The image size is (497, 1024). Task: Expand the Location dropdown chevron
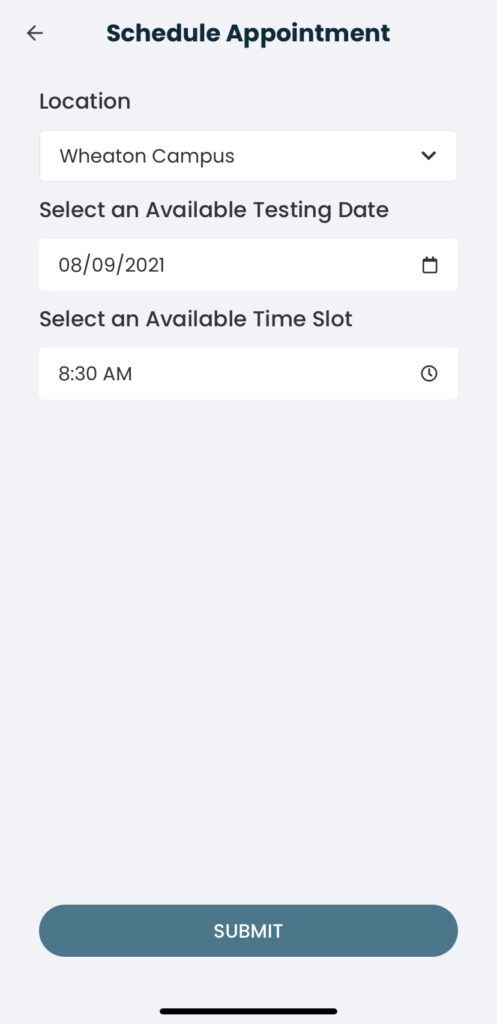428,155
